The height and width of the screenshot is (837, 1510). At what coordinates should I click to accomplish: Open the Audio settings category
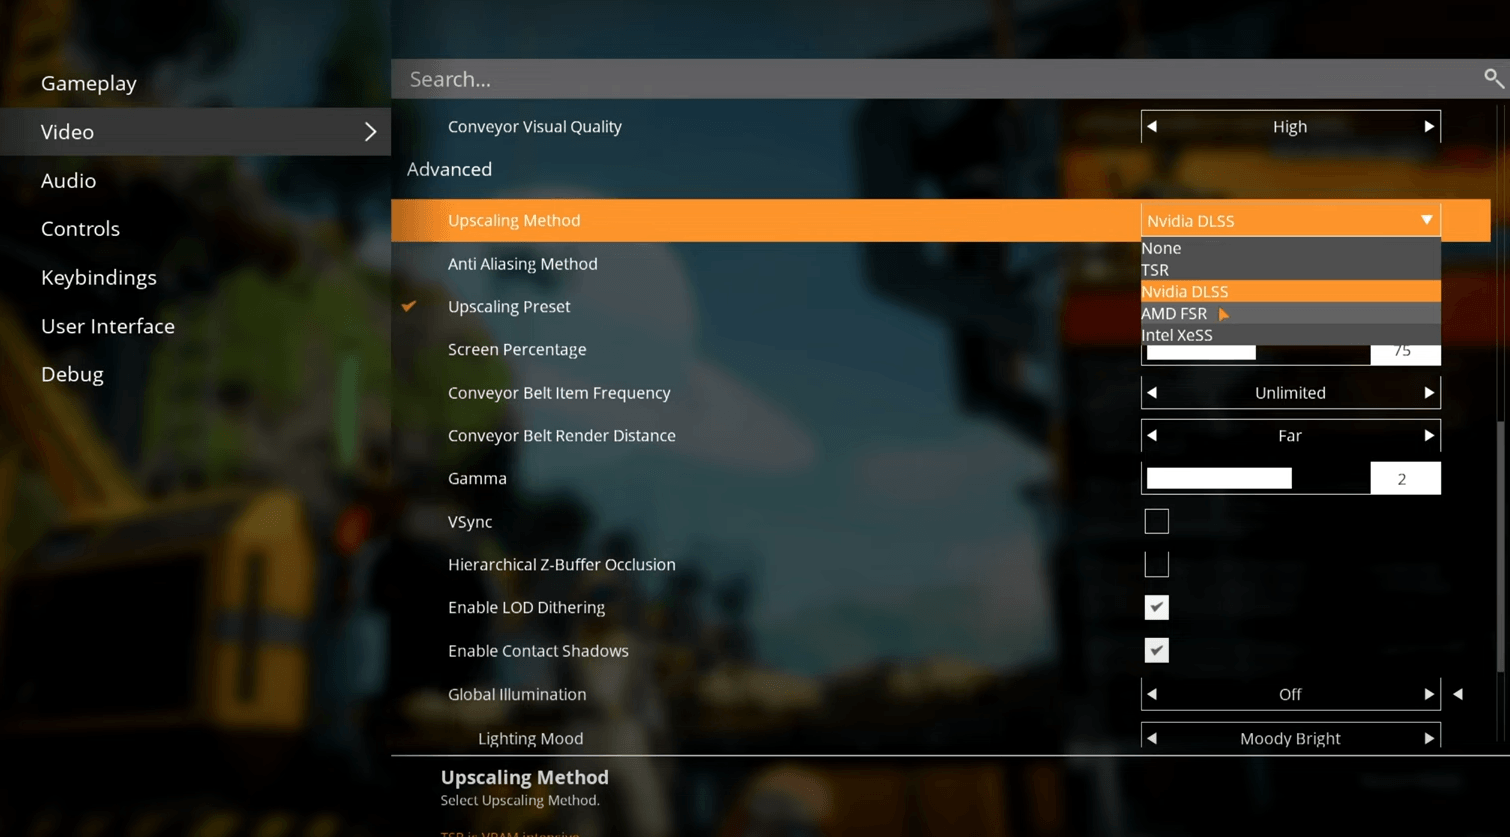click(68, 181)
